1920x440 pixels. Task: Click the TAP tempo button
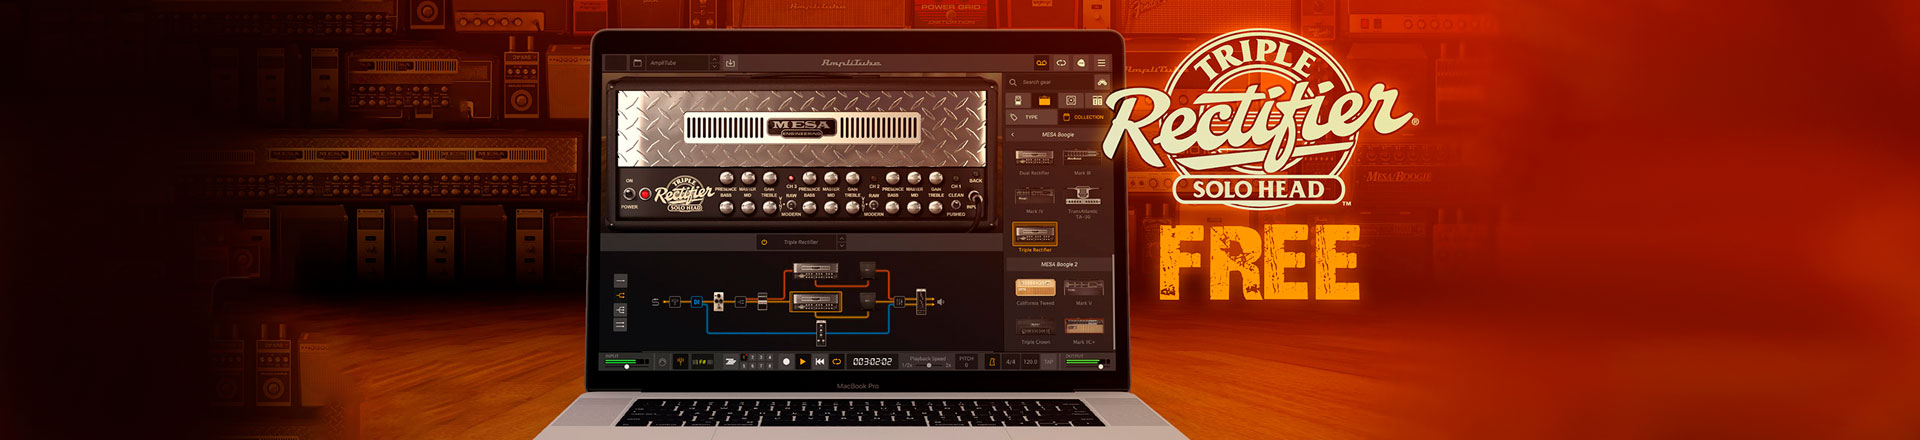tap(1049, 362)
